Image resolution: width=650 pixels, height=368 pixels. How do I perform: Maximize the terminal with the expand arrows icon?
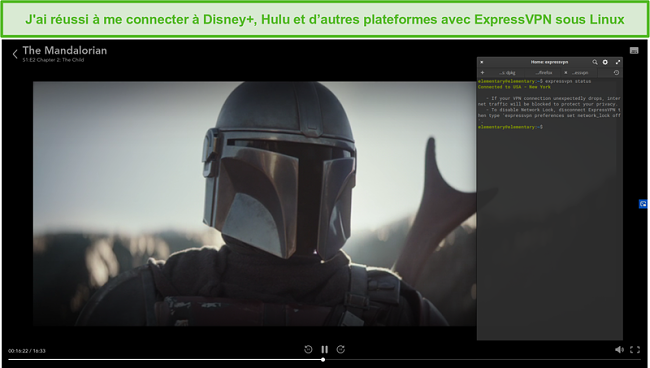point(618,62)
